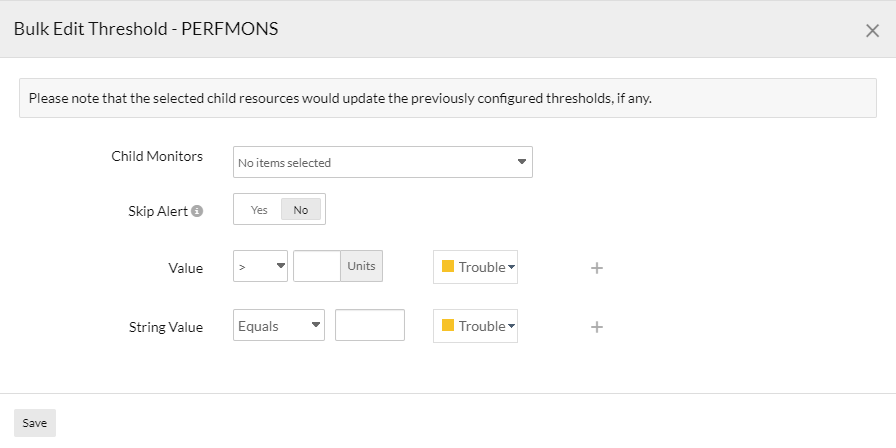
Task: Click the Units label beside Value input
Action: click(361, 267)
